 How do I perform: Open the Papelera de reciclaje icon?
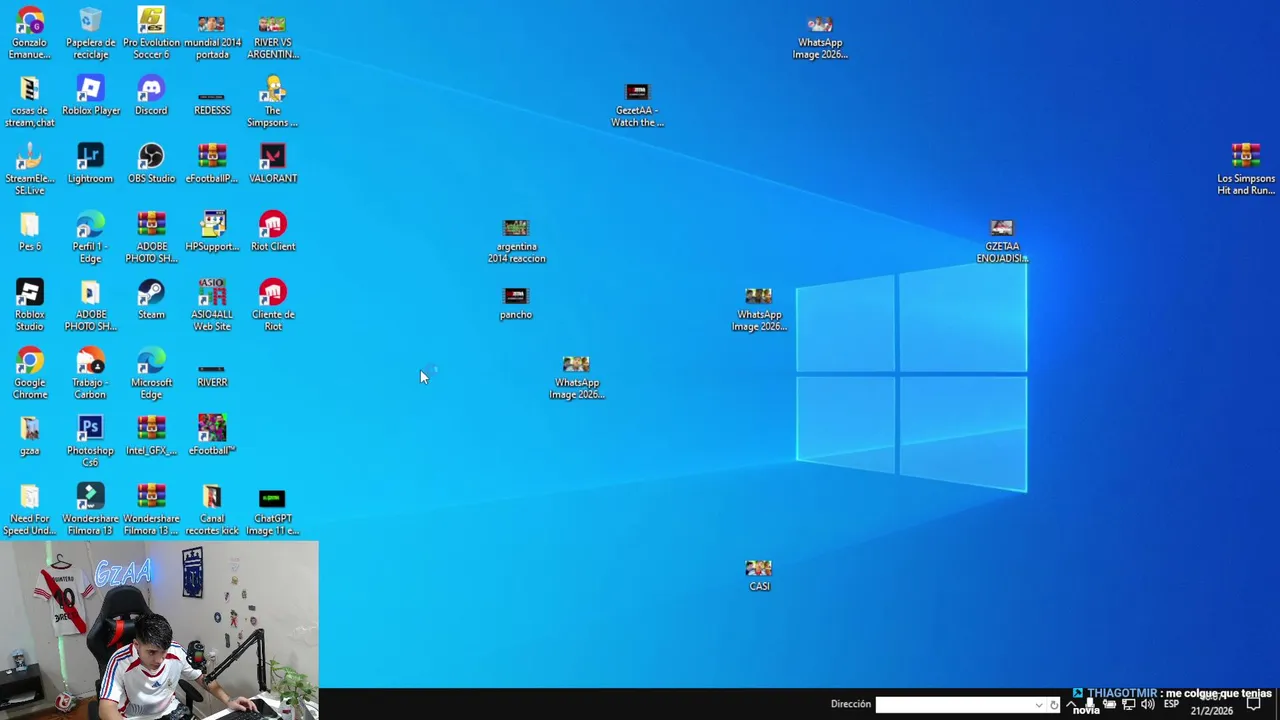tap(90, 33)
